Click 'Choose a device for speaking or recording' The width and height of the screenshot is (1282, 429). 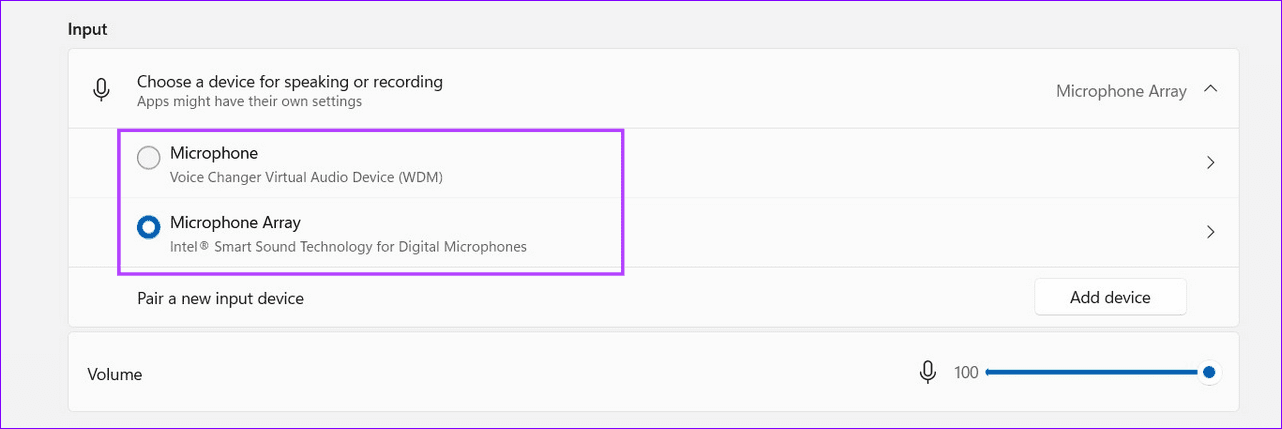click(x=290, y=82)
